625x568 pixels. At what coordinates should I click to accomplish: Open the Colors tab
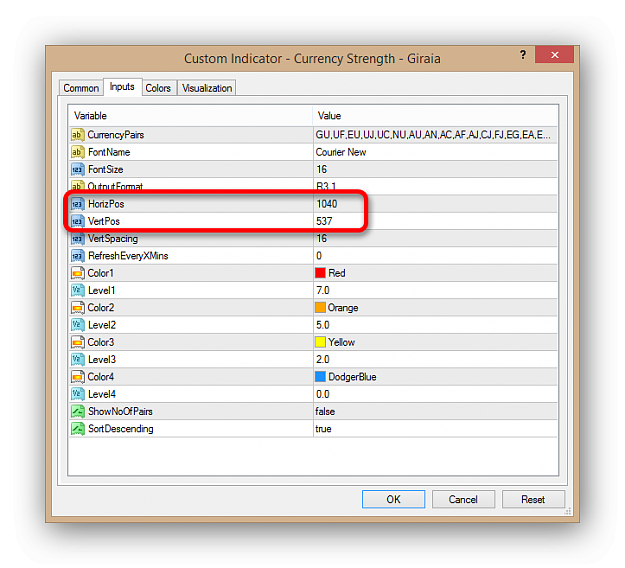tap(158, 88)
